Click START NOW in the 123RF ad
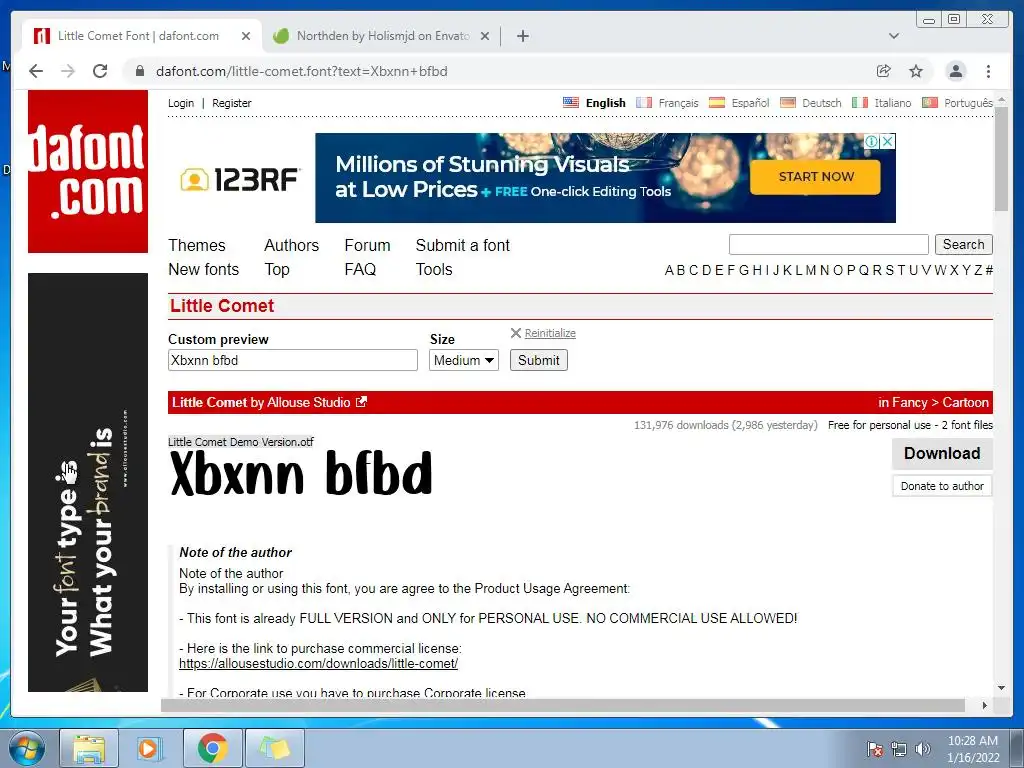The height and width of the screenshot is (768, 1024). coord(816,176)
